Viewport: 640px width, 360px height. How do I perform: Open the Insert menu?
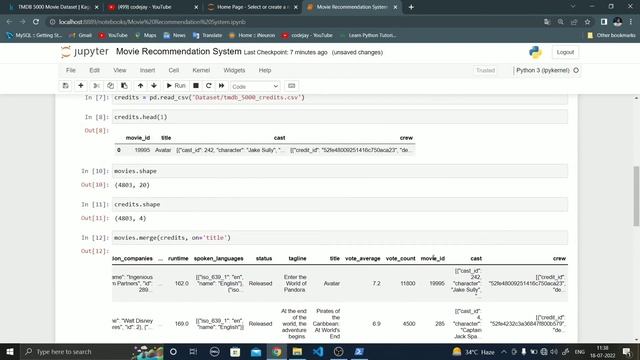pyautogui.click(x=147, y=70)
